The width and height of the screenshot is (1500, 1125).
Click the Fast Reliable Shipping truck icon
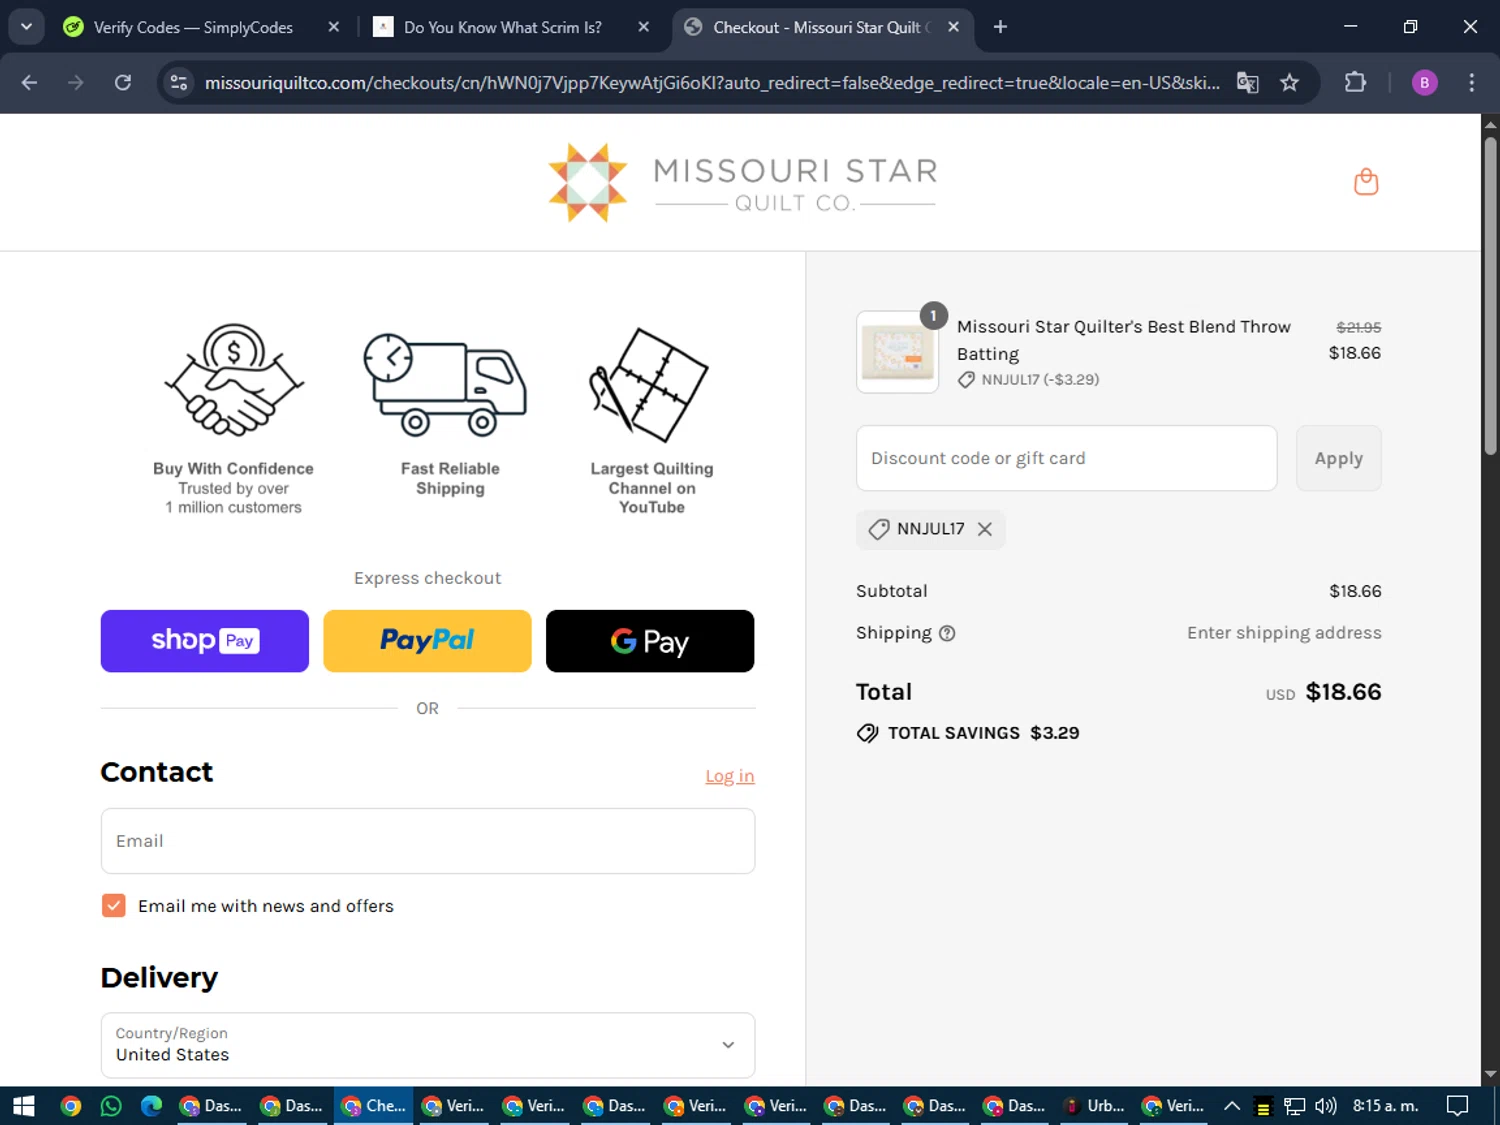click(445, 385)
